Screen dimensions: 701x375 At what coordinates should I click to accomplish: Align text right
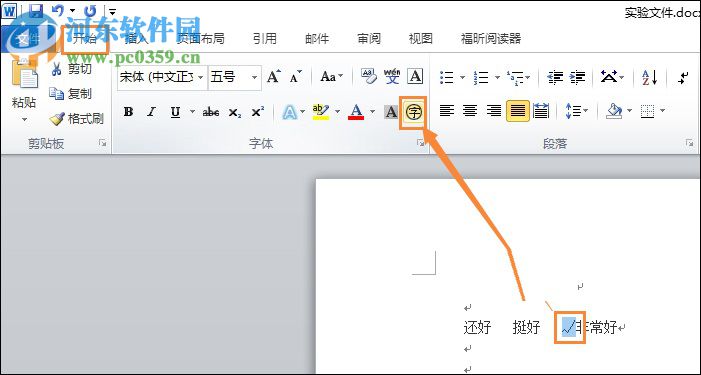(x=494, y=111)
